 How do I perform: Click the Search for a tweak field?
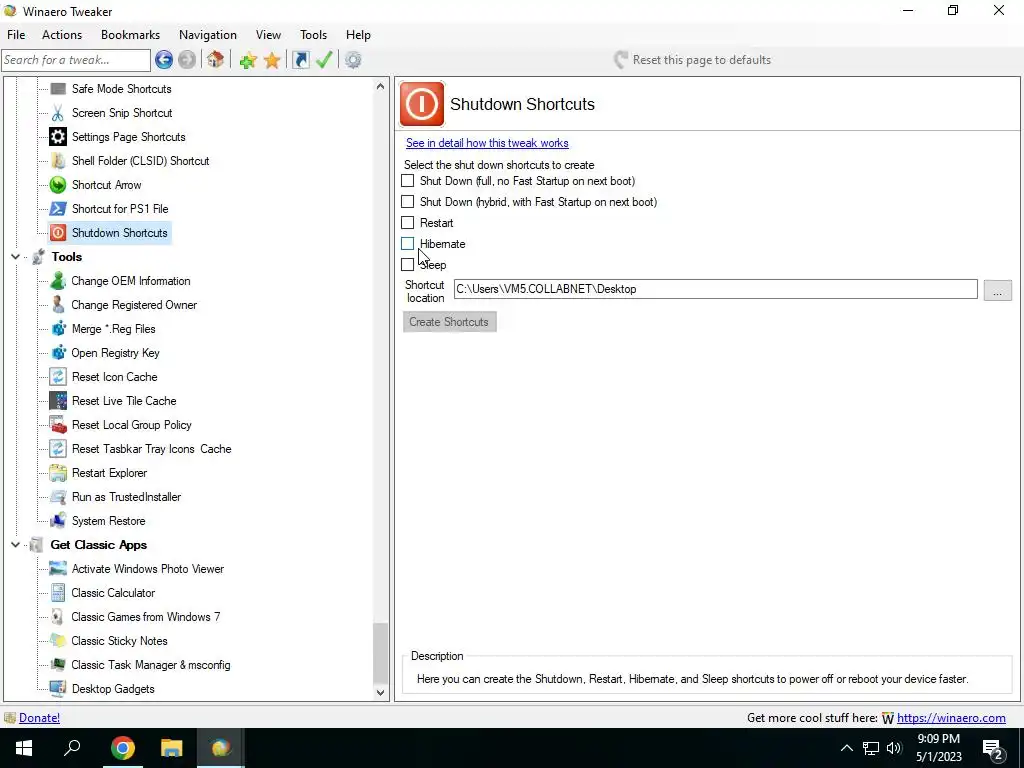[x=76, y=60]
